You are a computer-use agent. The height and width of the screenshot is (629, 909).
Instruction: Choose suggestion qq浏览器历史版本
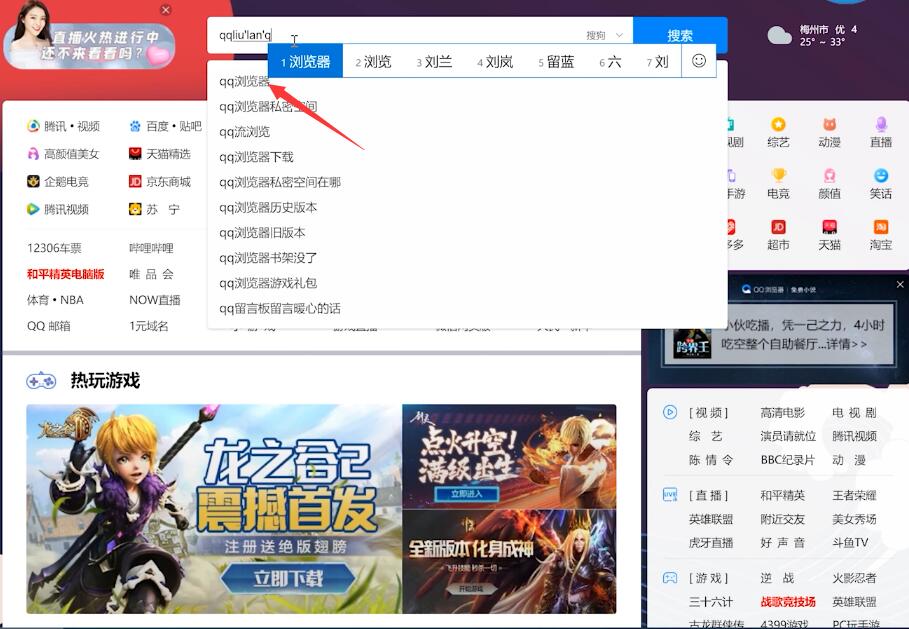[x=268, y=208]
